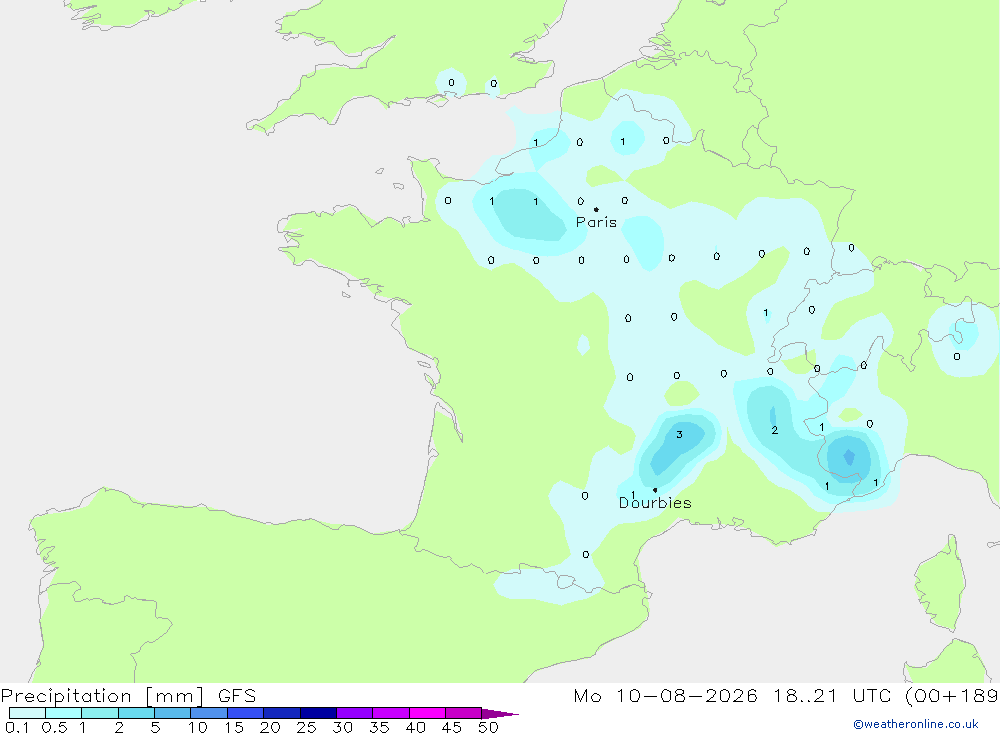Click the '50' legend scale value
The image size is (1000, 733).
(x=488, y=727)
